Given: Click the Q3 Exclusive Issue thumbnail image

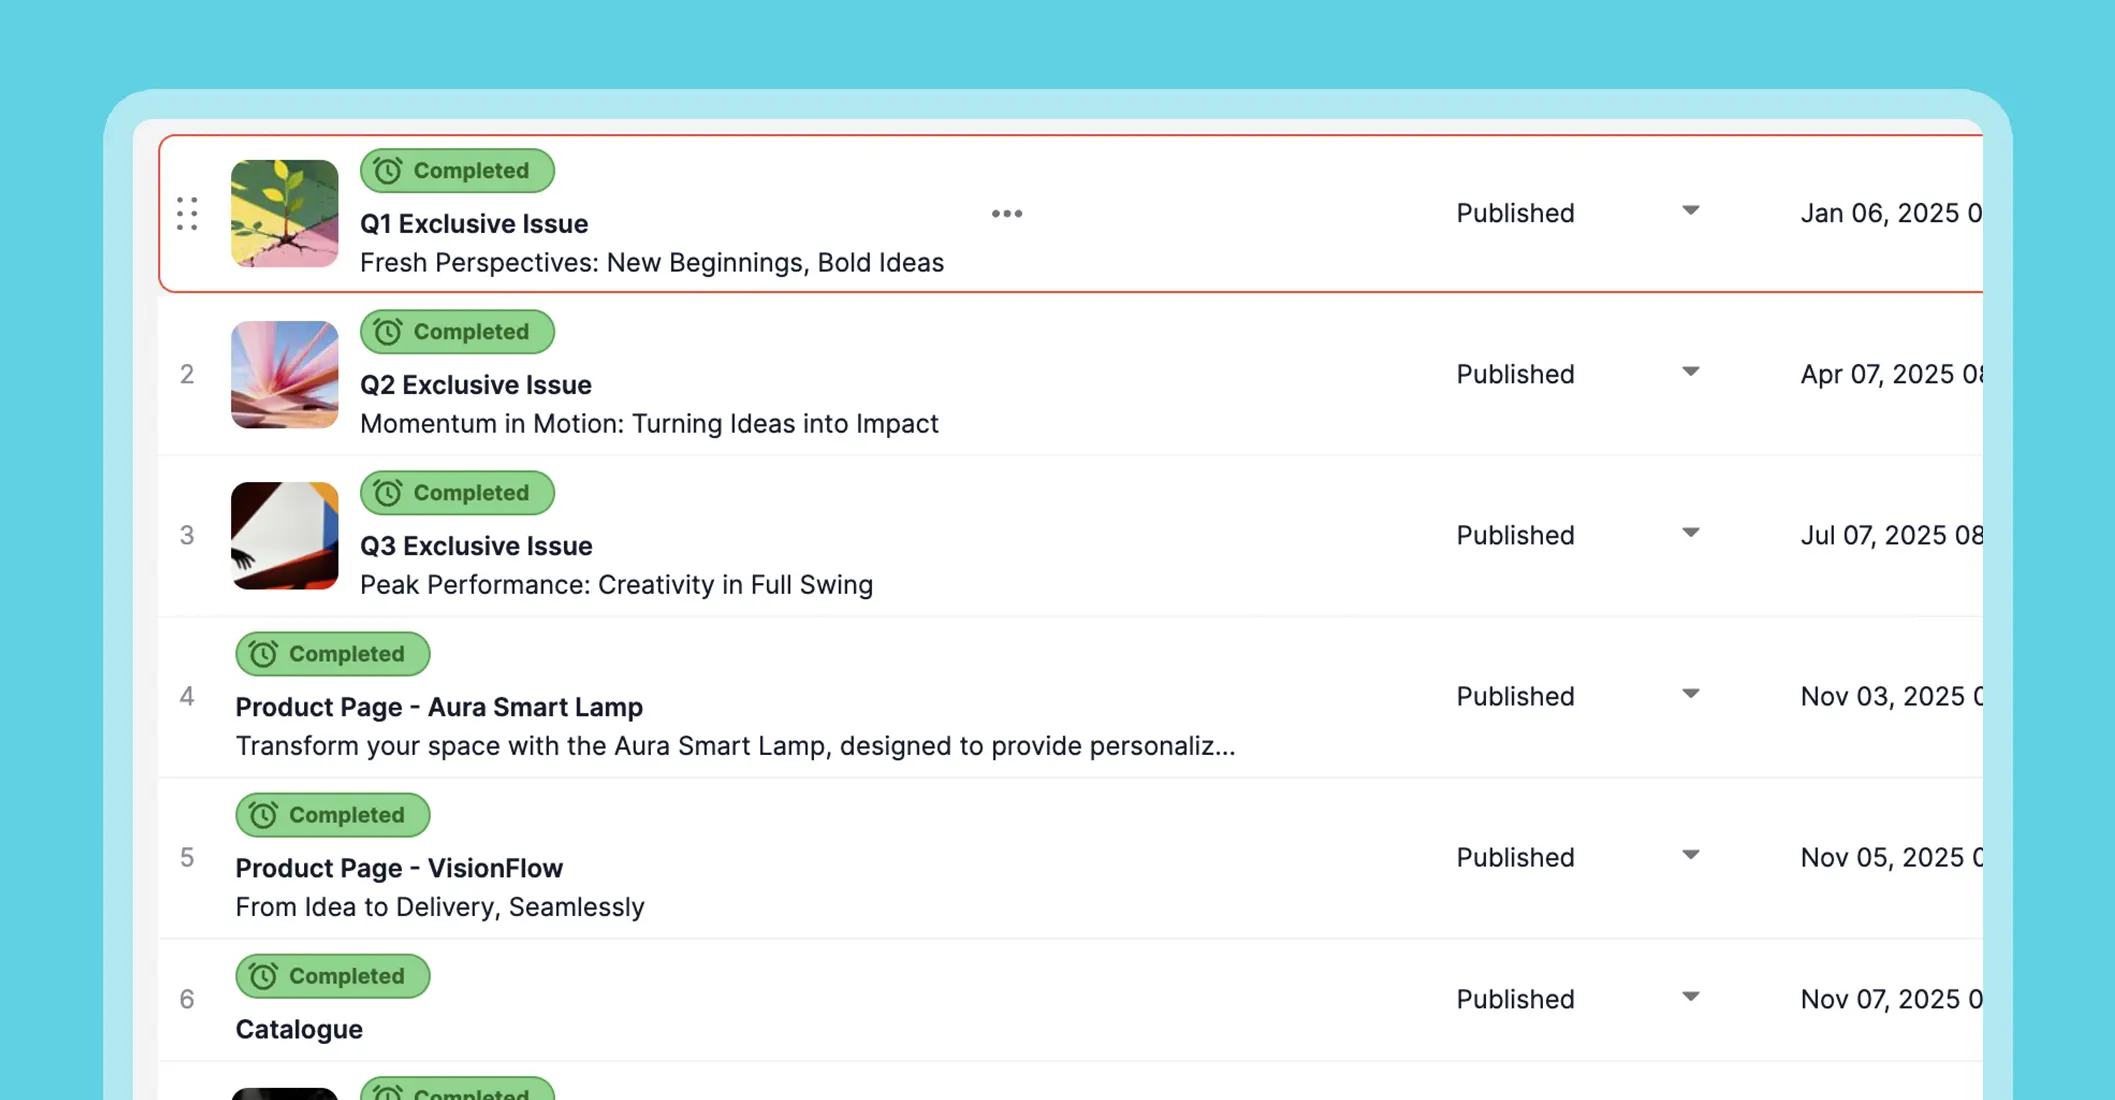Looking at the screenshot, I should pyautogui.click(x=284, y=536).
